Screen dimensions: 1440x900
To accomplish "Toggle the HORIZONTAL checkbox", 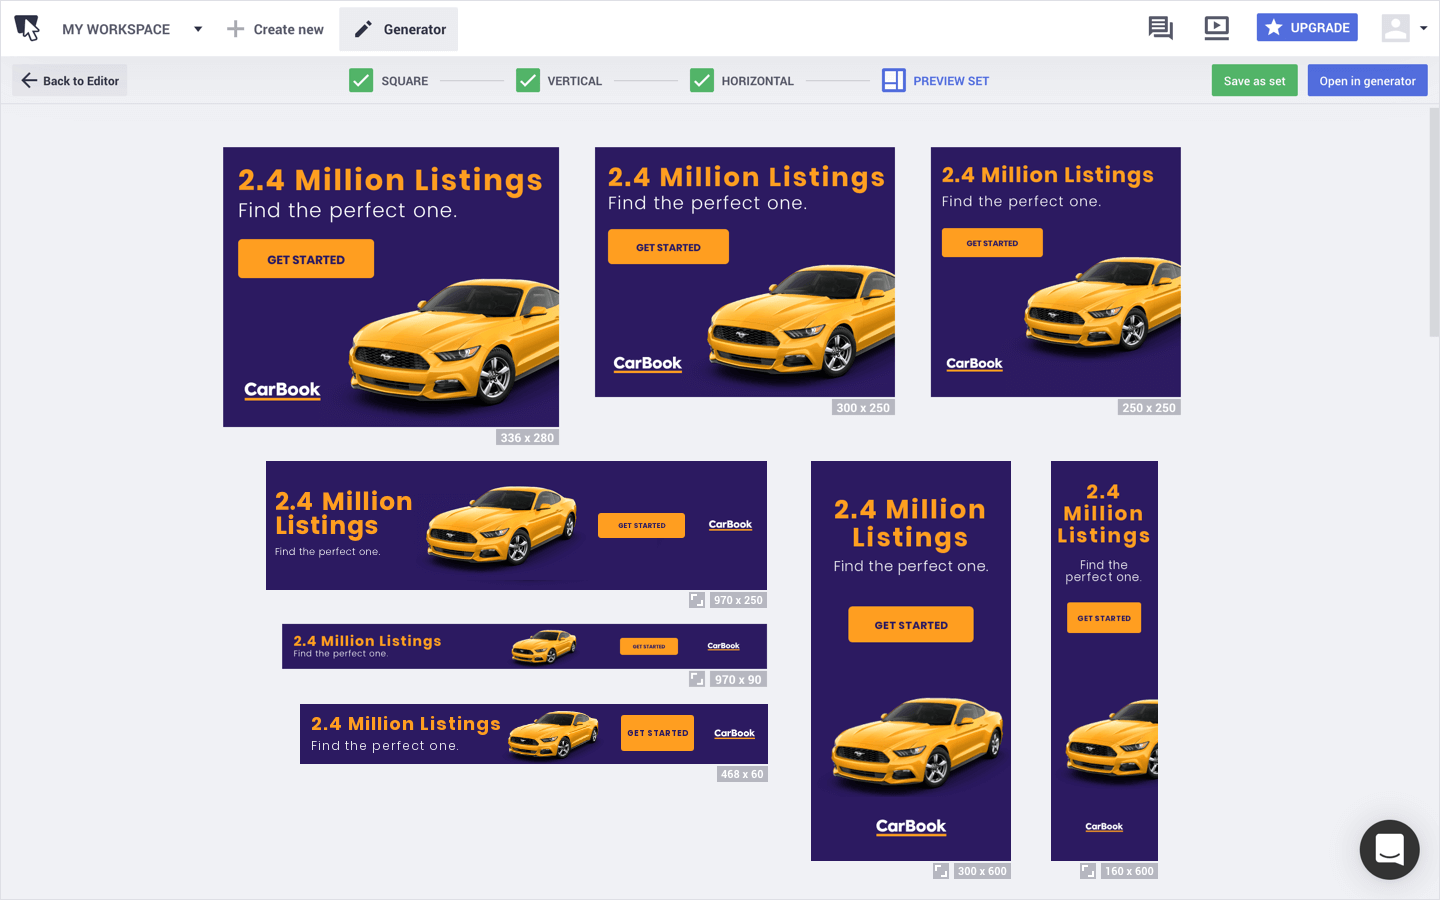I will [702, 80].
